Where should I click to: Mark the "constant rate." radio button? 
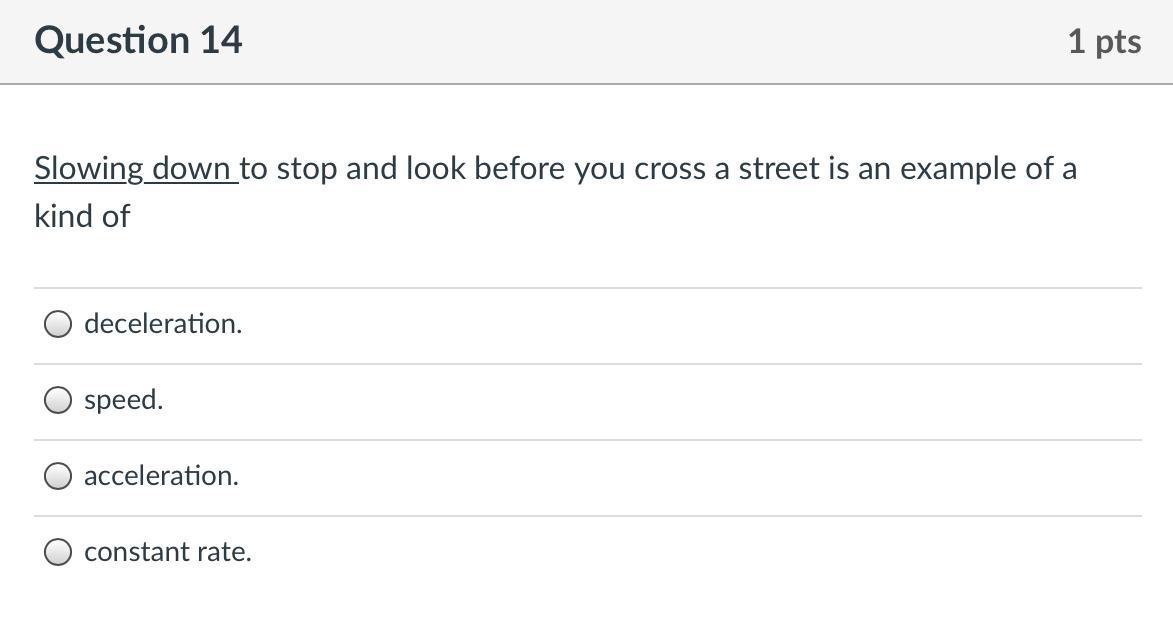point(58,552)
